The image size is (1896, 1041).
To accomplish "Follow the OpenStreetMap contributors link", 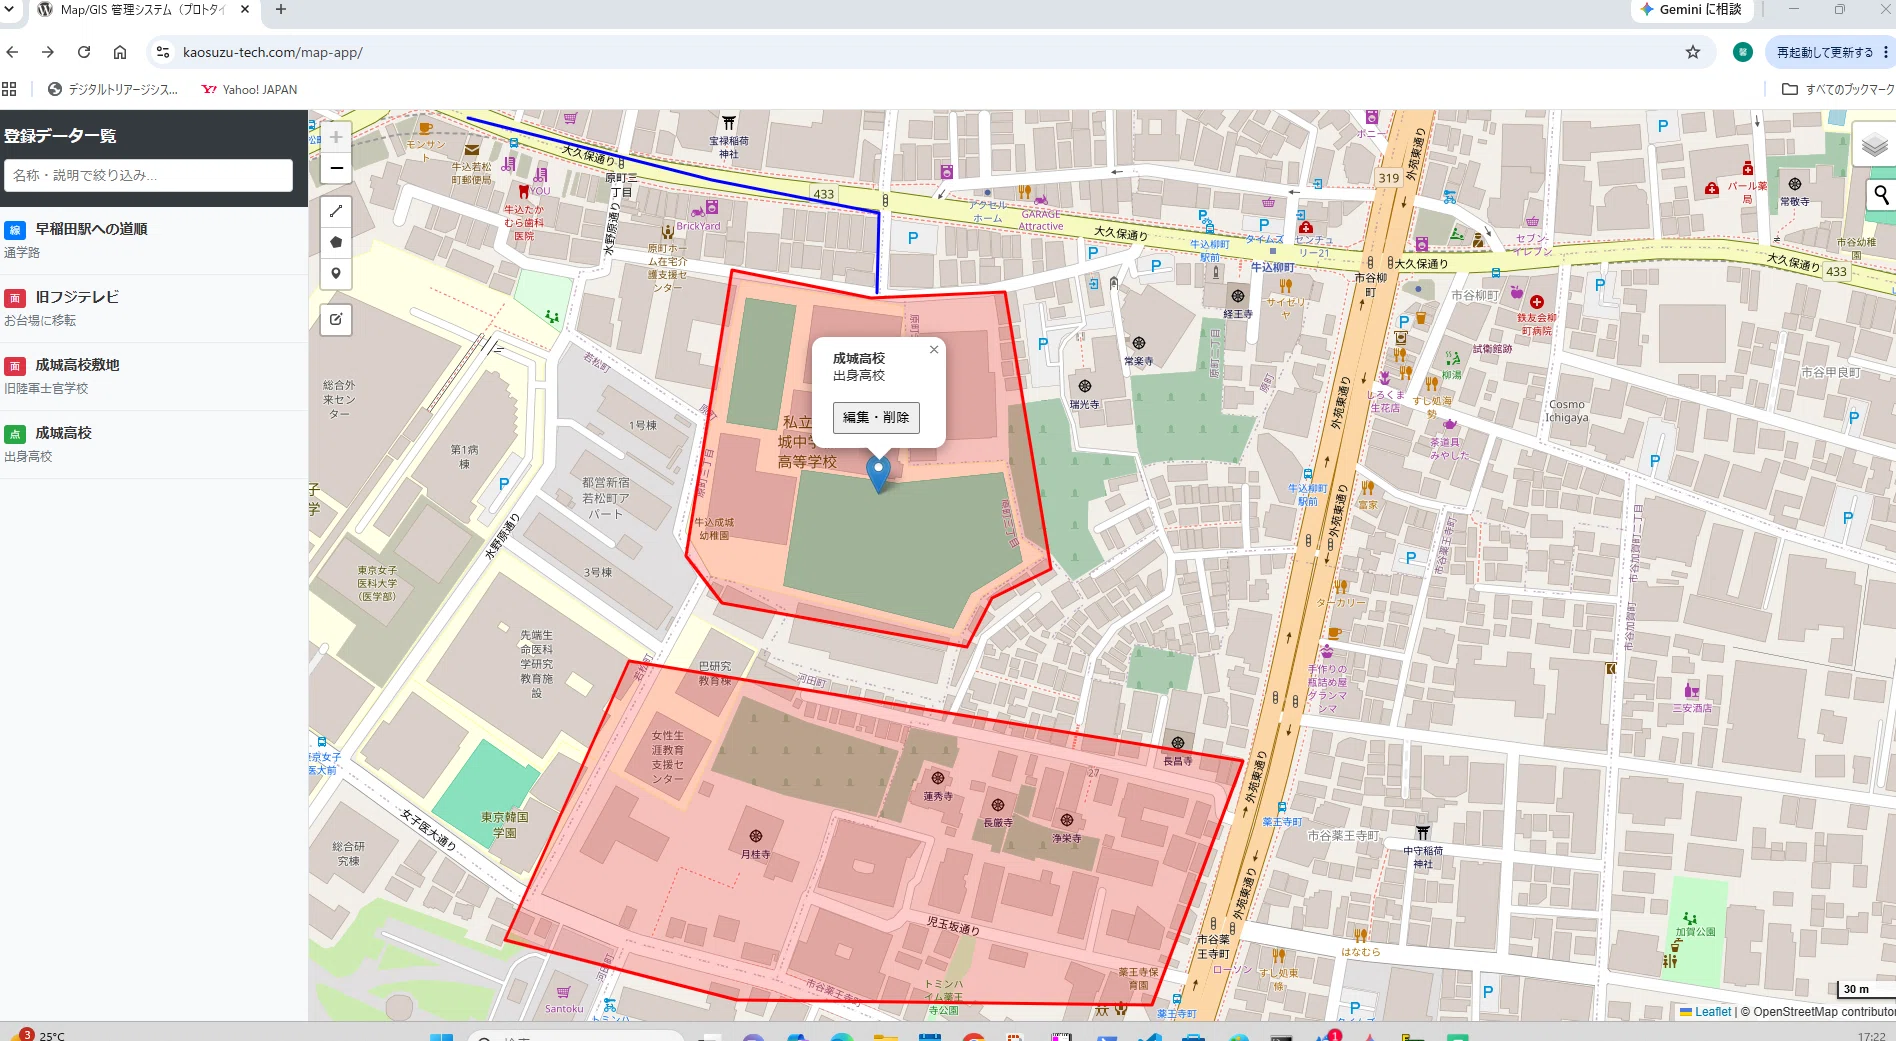I will [1824, 1012].
